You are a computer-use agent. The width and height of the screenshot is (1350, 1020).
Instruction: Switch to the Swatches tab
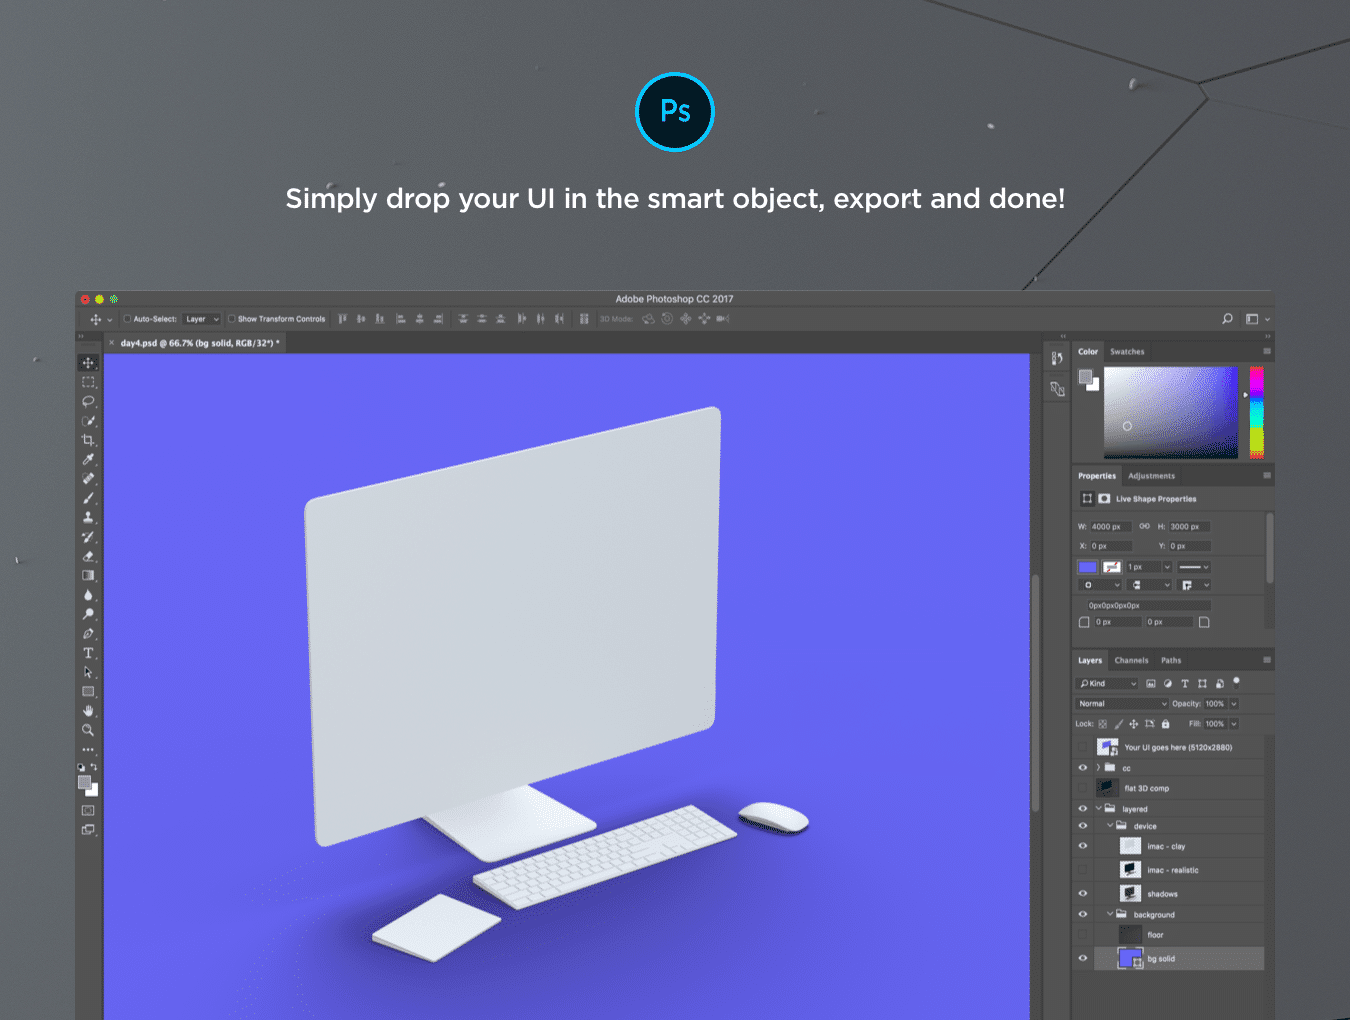(x=1127, y=352)
